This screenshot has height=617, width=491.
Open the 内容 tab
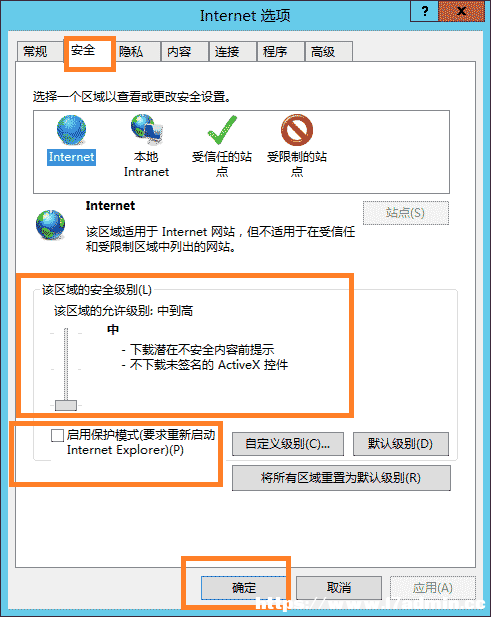(179, 52)
